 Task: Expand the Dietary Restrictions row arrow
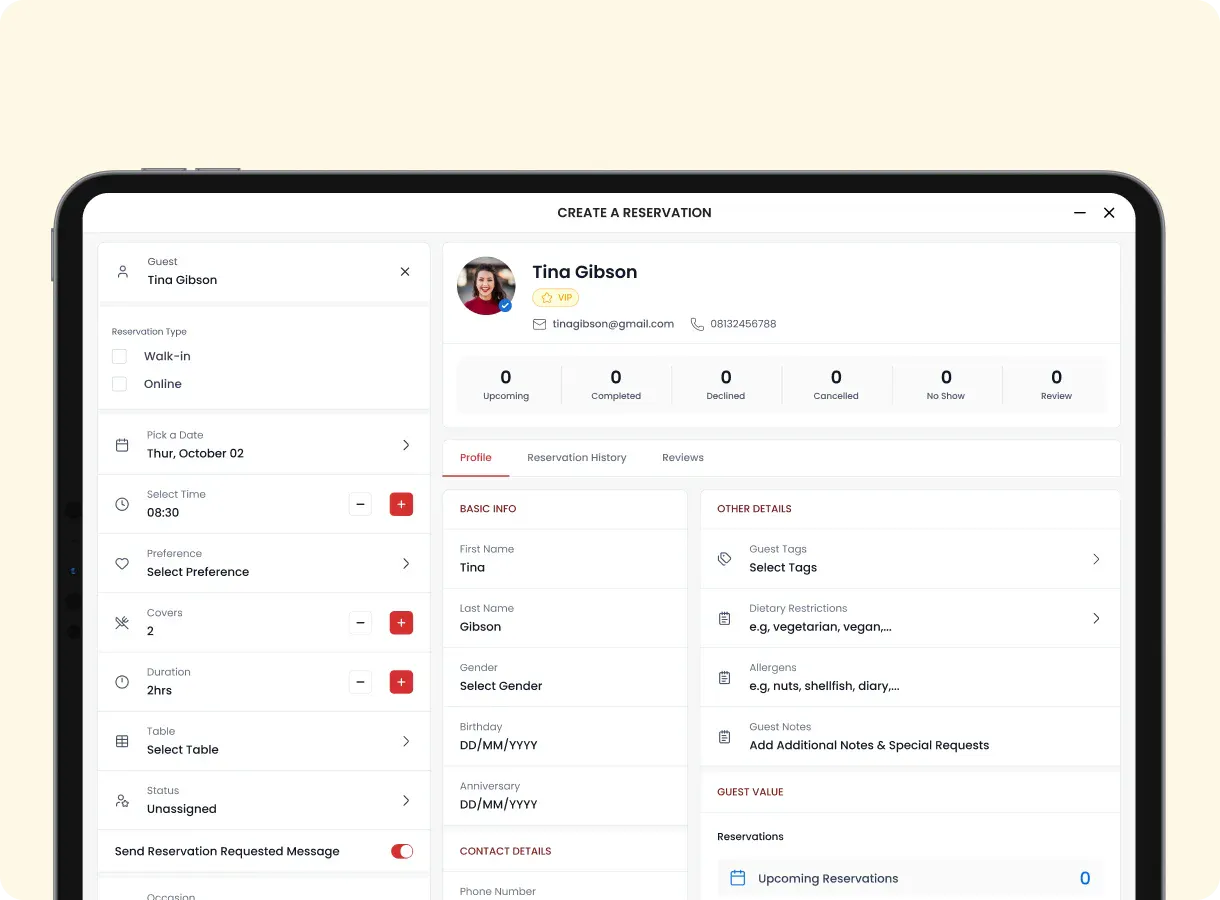click(1096, 618)
